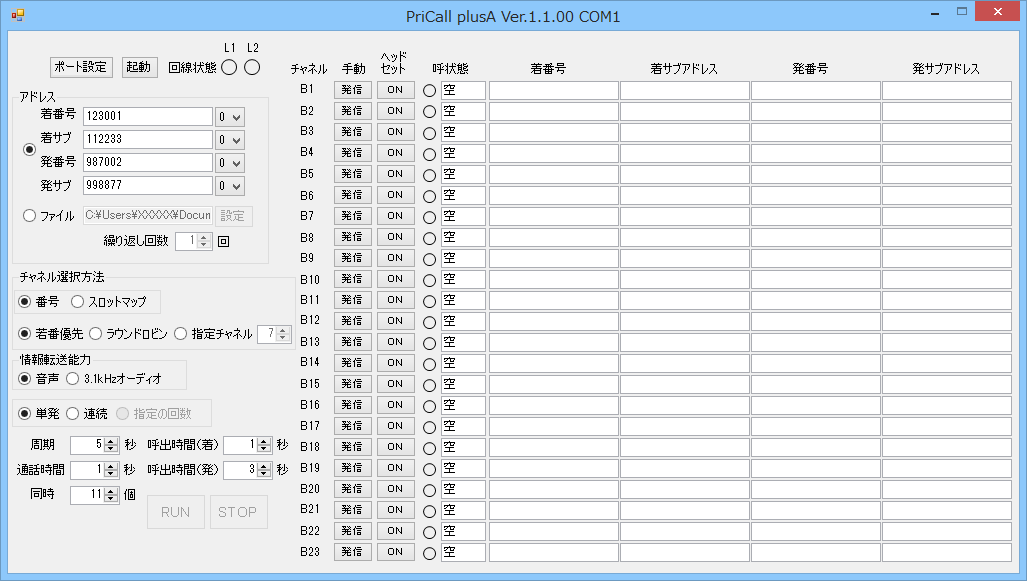
Task: Open the dropdown beside 着番号 field
Action: coord(230,117)
